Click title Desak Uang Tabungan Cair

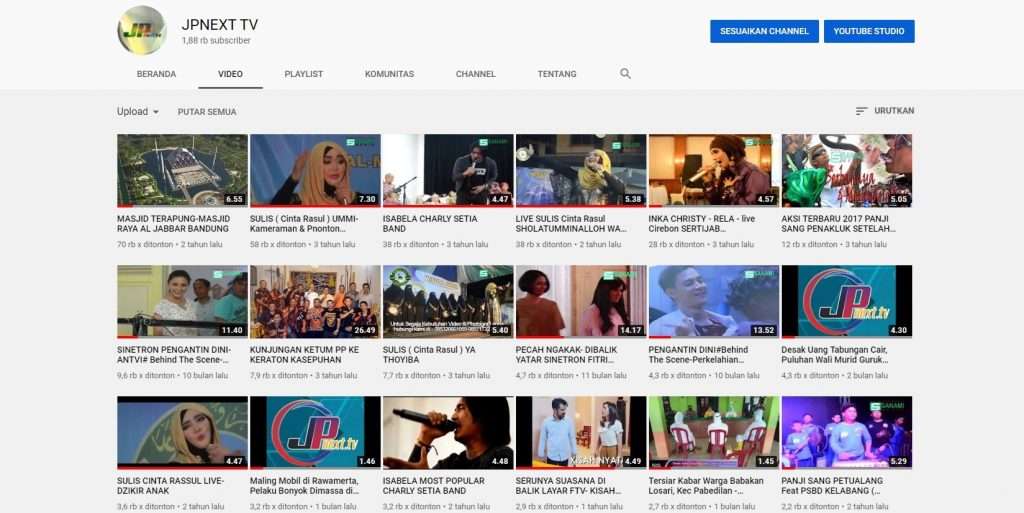835,354
